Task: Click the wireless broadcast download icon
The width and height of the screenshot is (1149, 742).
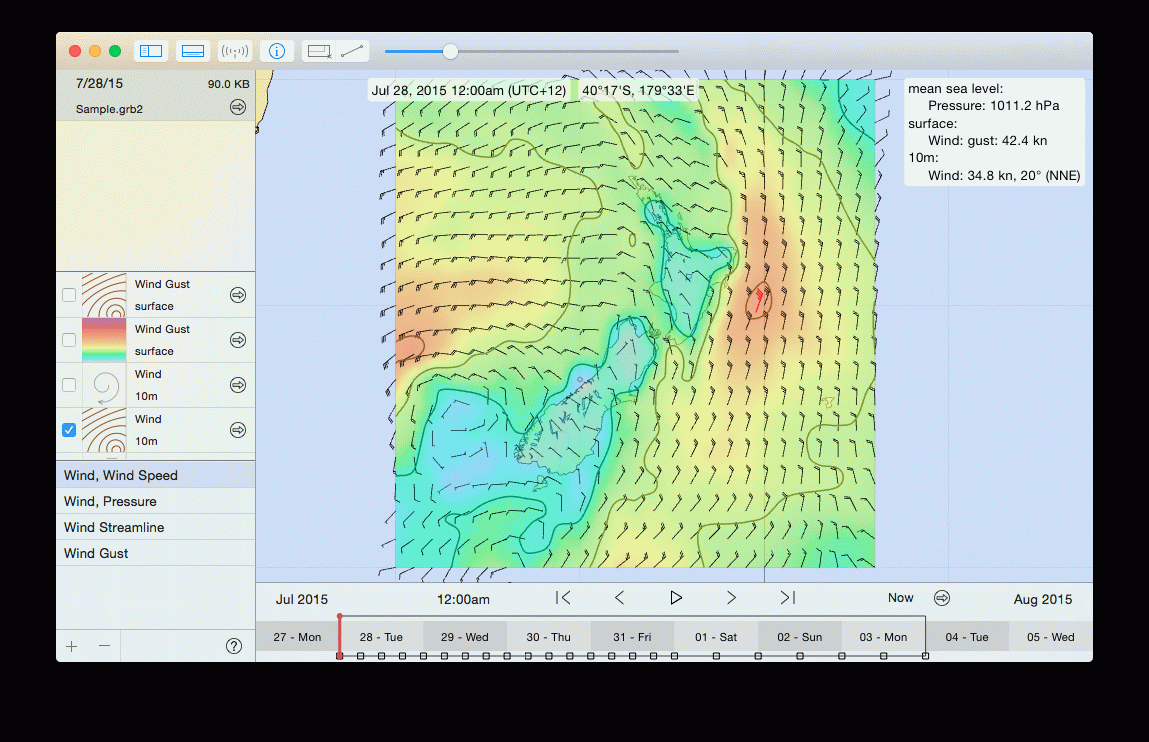Action: pyautogui.click(x=235, y=51)
